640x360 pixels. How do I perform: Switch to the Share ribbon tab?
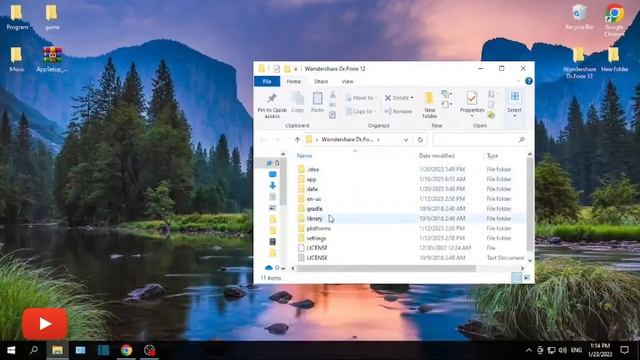(x=321, y=82)
